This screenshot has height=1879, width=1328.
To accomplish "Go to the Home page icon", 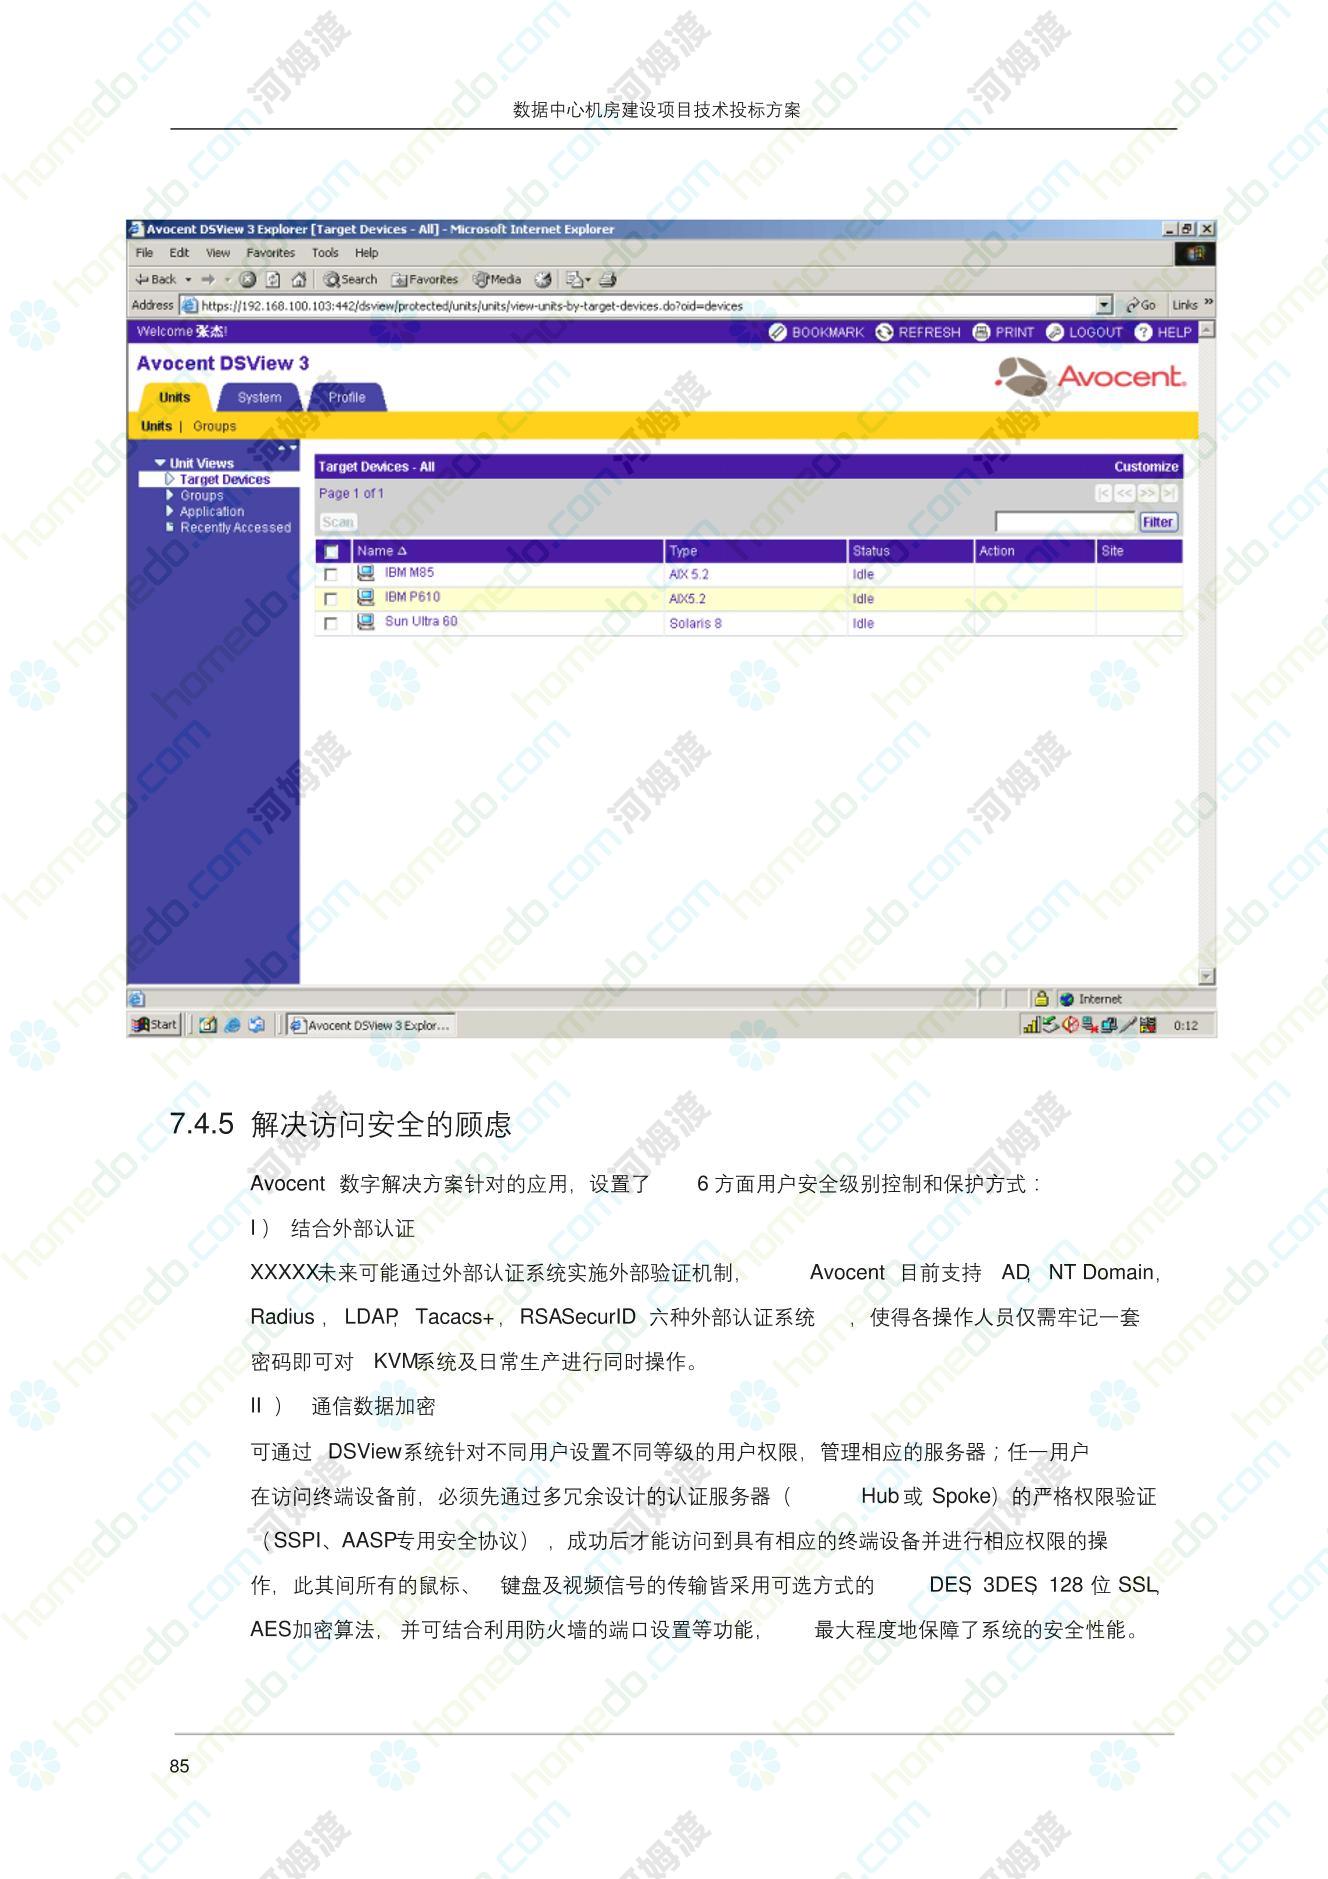I will [297, 280].
